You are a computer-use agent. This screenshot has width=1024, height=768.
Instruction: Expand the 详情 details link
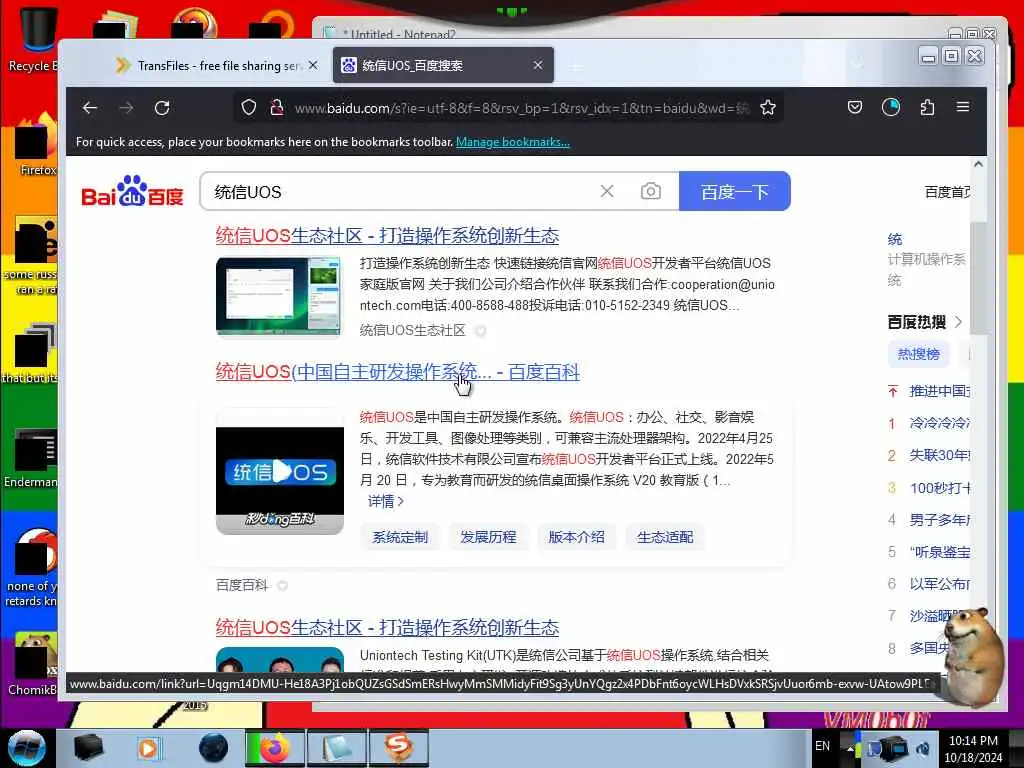[x=386, y=501]
